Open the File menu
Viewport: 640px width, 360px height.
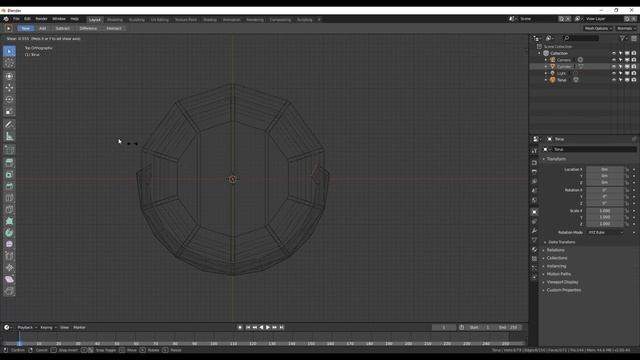pos(16,19)
